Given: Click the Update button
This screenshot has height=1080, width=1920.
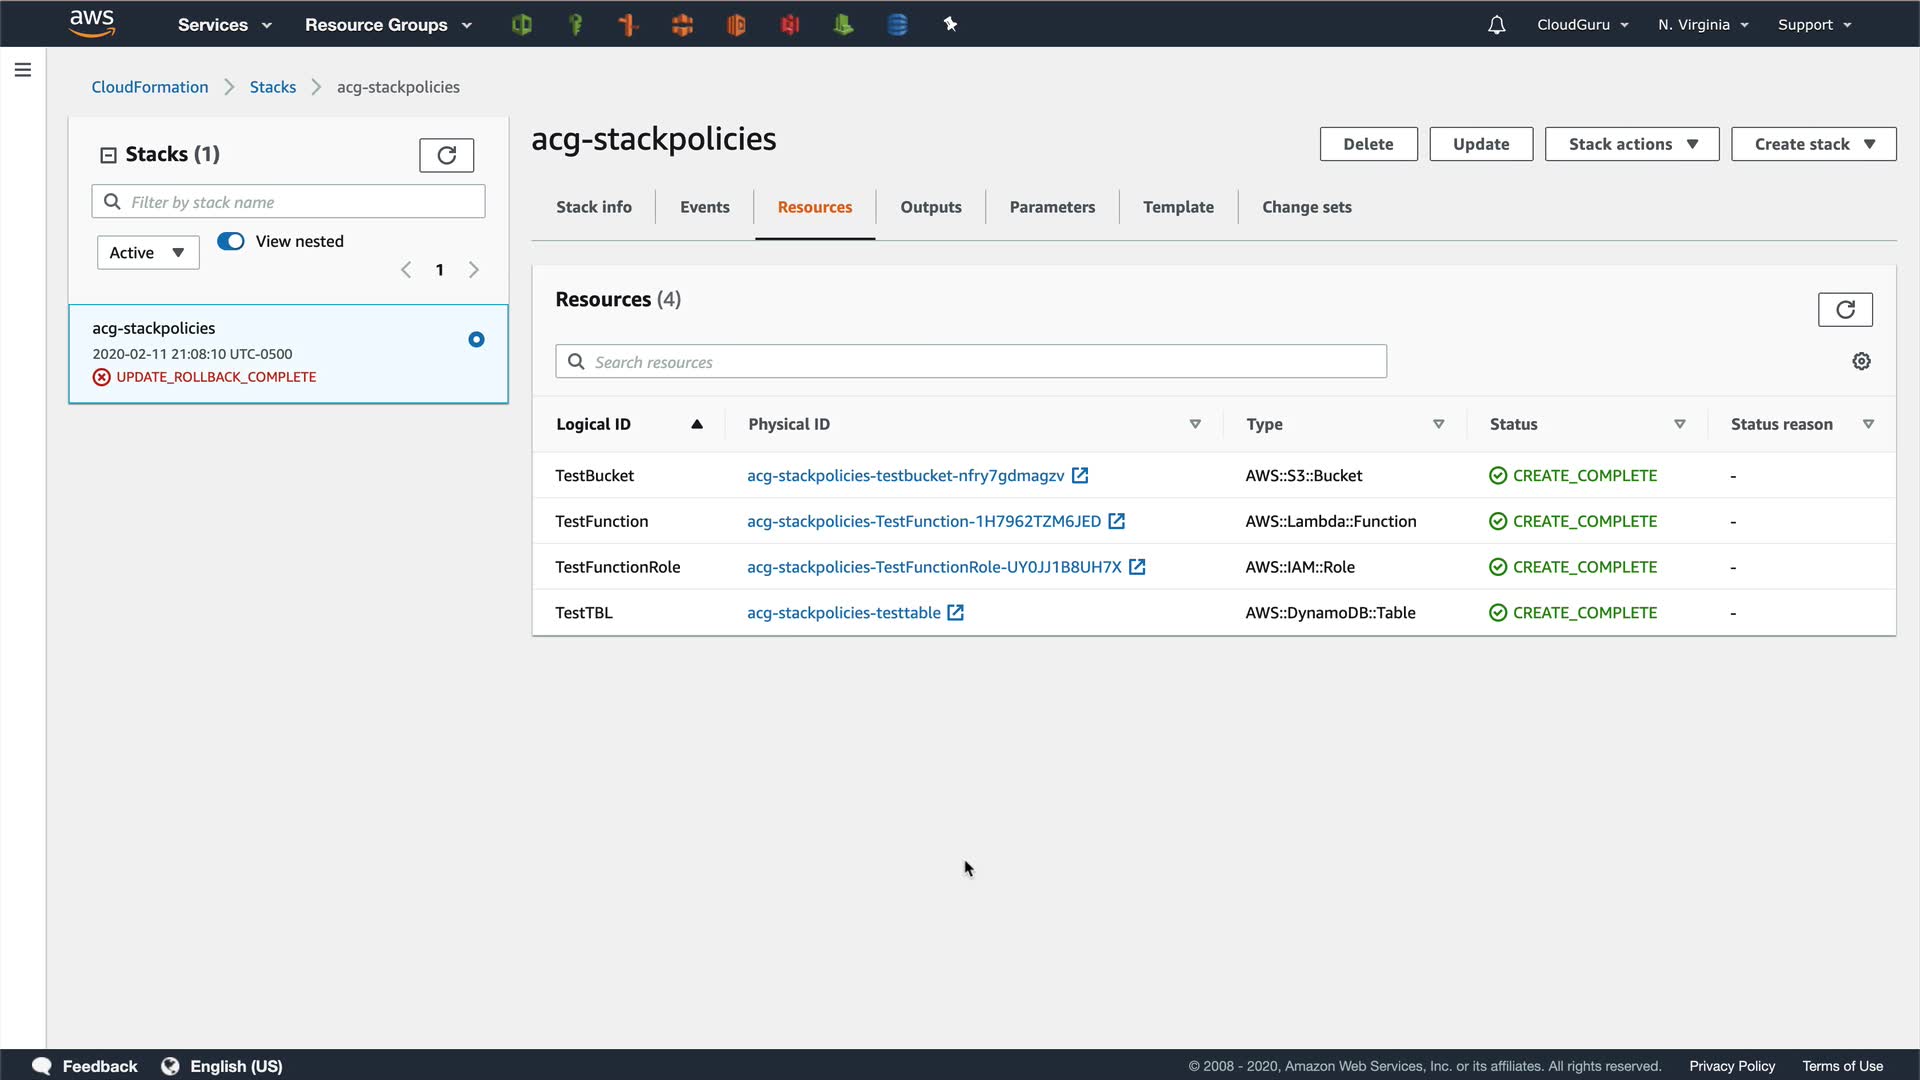Looking at the screenshot, I should (x=1480, y=144).
